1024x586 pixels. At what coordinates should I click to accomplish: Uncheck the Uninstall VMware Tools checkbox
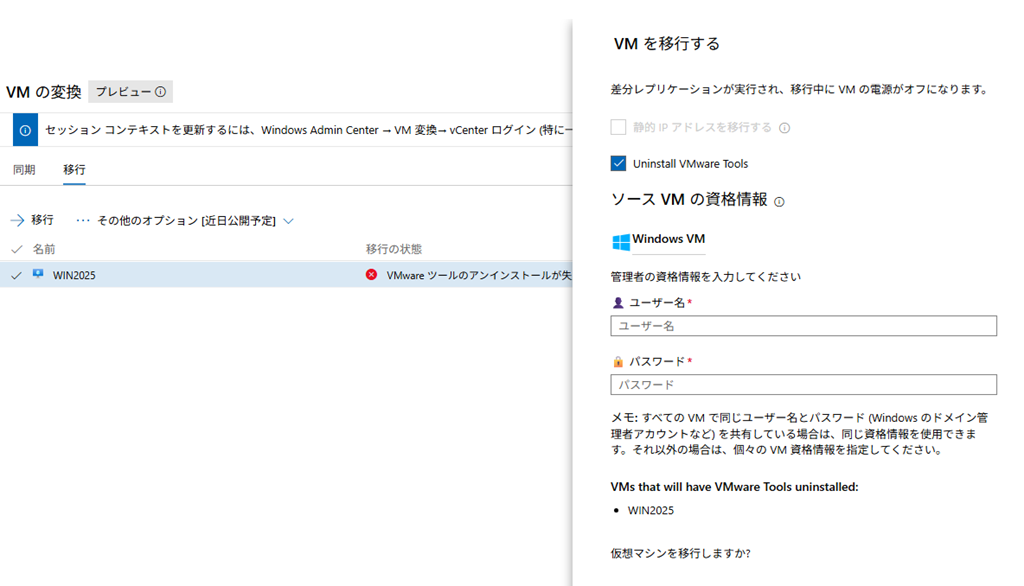pos(619,163)
